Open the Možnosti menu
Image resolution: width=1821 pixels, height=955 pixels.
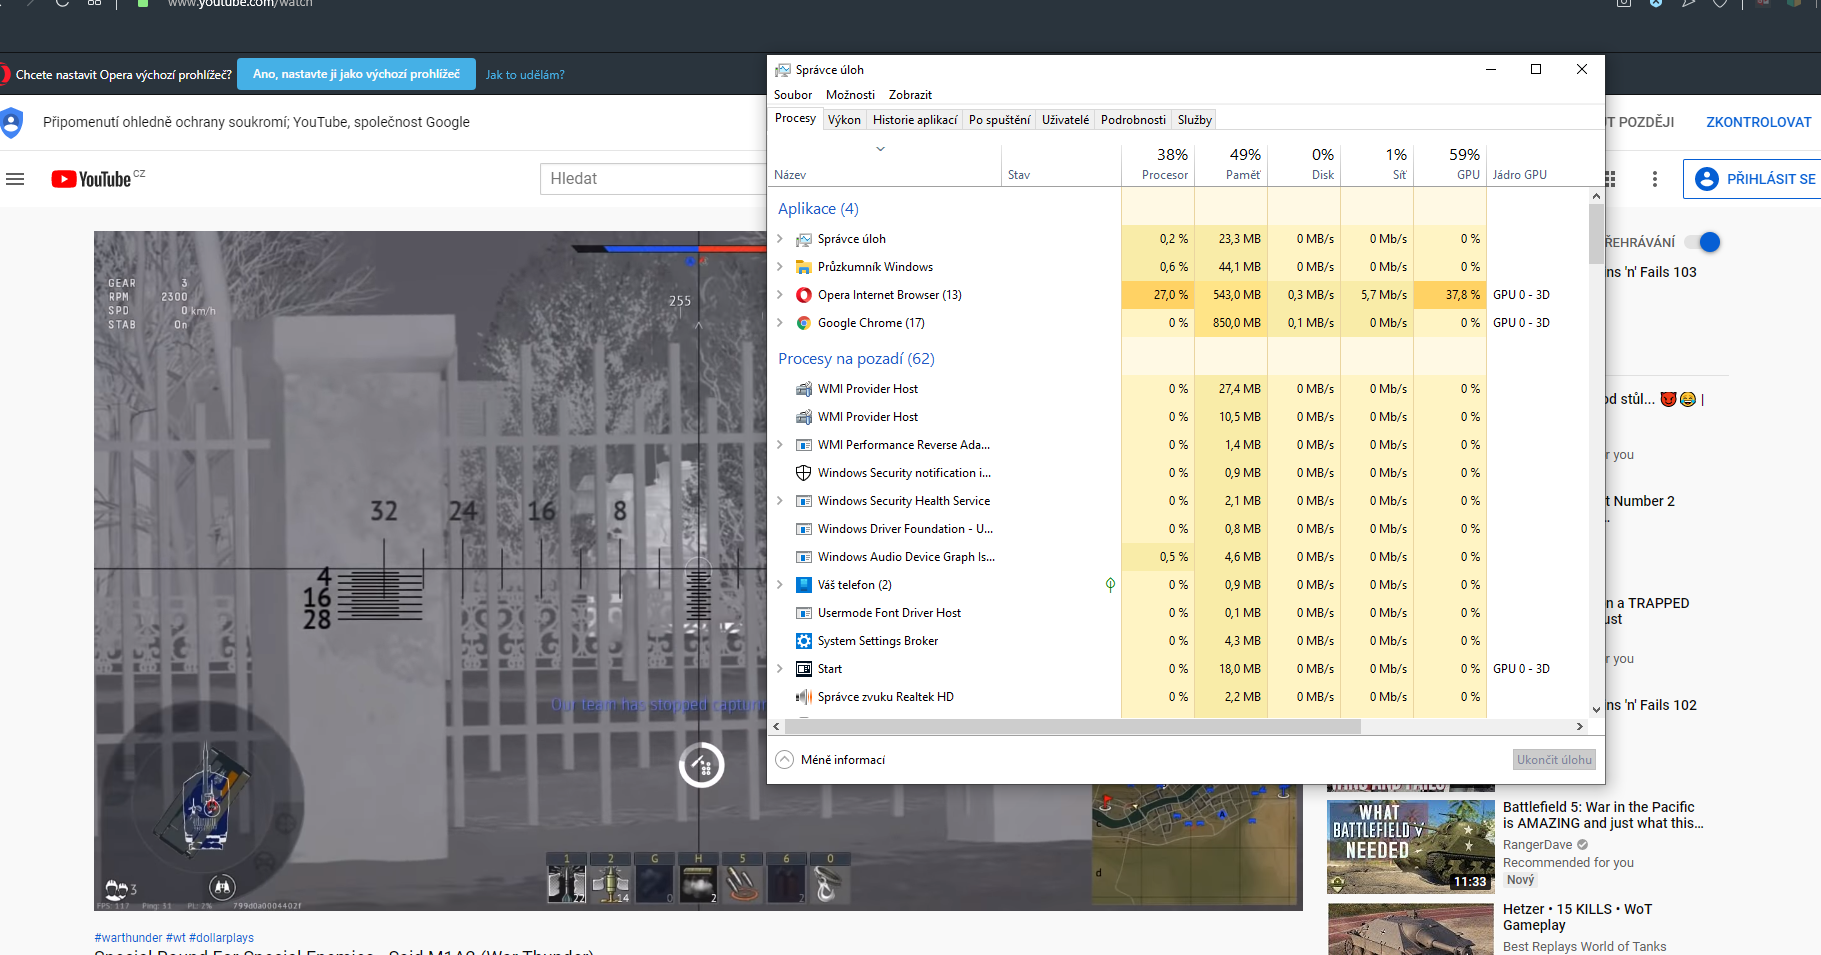850,95
